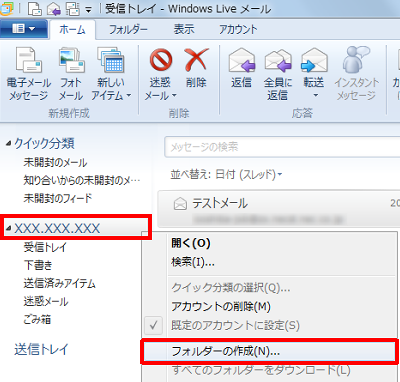Collapse the Quick Views (クイック分類) section
The height and width of the screenshot is (382, 400).
[8, 144]
